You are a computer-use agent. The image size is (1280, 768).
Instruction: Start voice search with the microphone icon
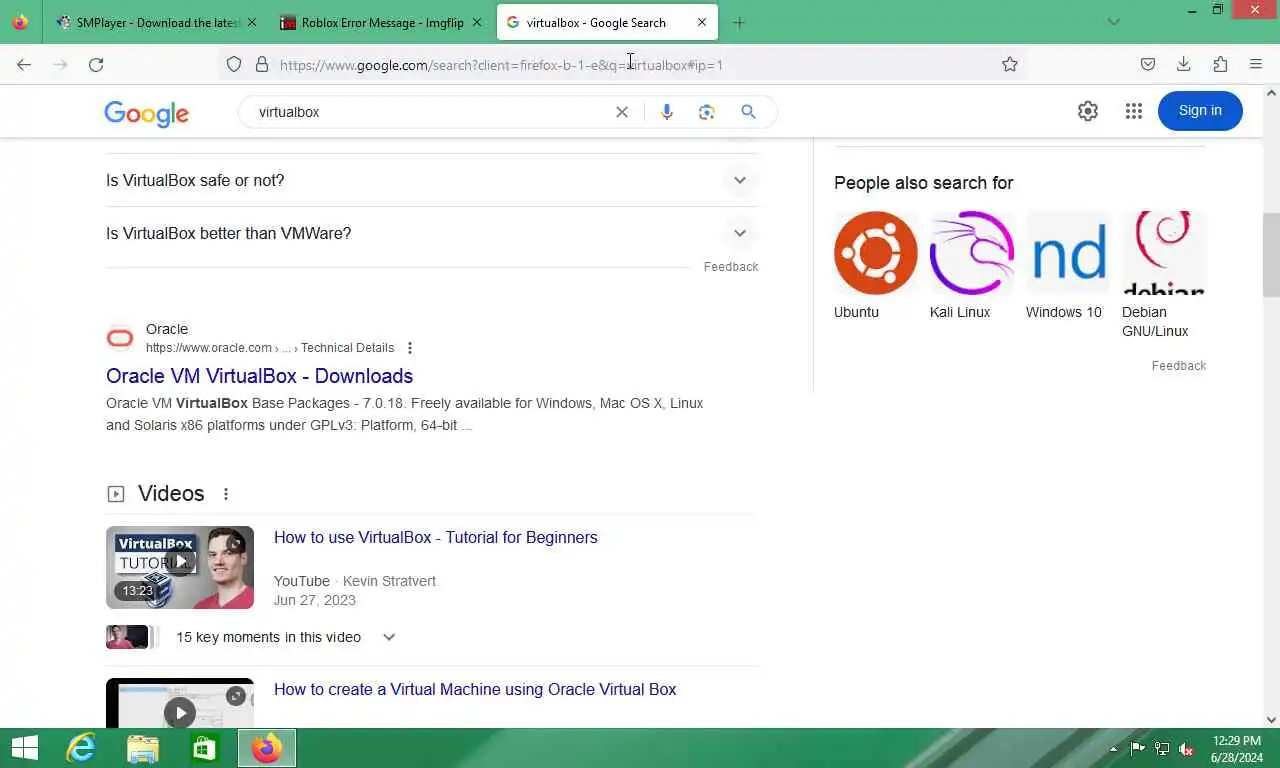tap(667, 112)
